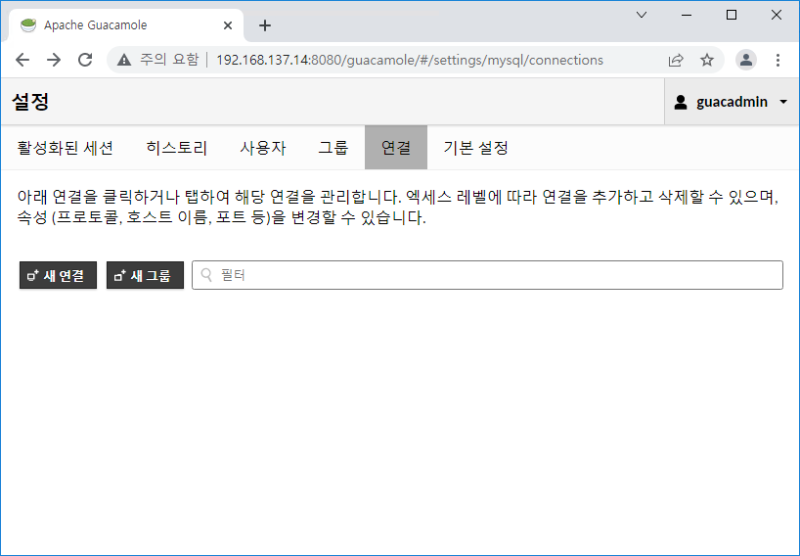The height and width of the screenshot is (556, 800).
Task: Switch to the 활성화된 세션 tab
Action: pyautogui.click(x=65, y=148)
